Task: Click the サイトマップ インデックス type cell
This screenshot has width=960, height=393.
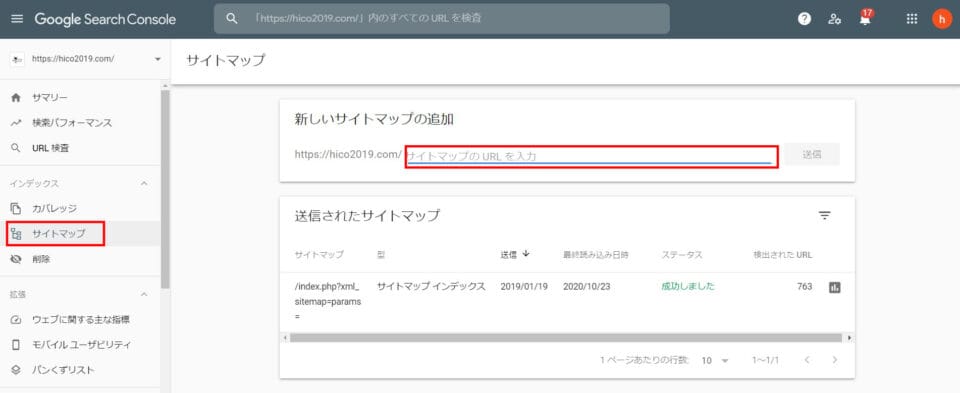Action: click(431, 286)
